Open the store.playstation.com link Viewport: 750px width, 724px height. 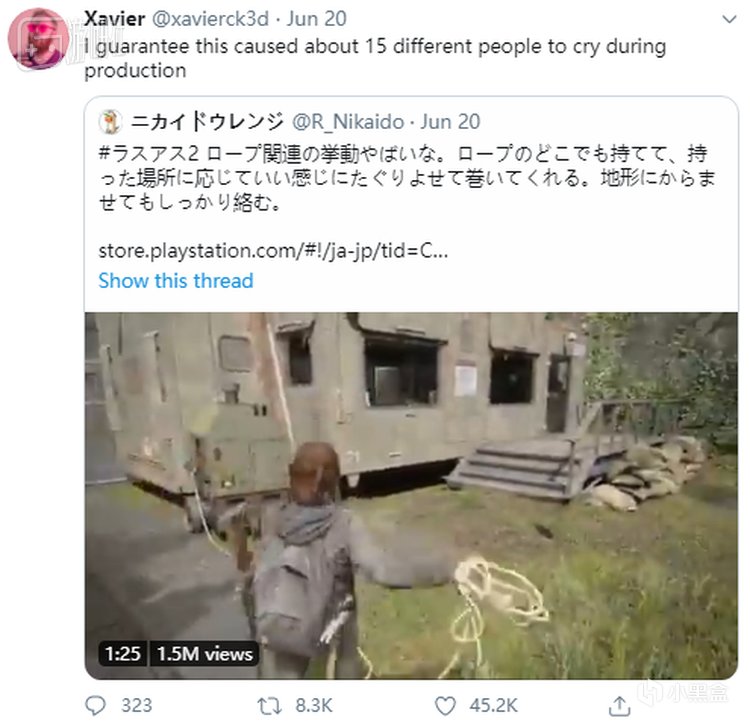click(x=273, y=250)
